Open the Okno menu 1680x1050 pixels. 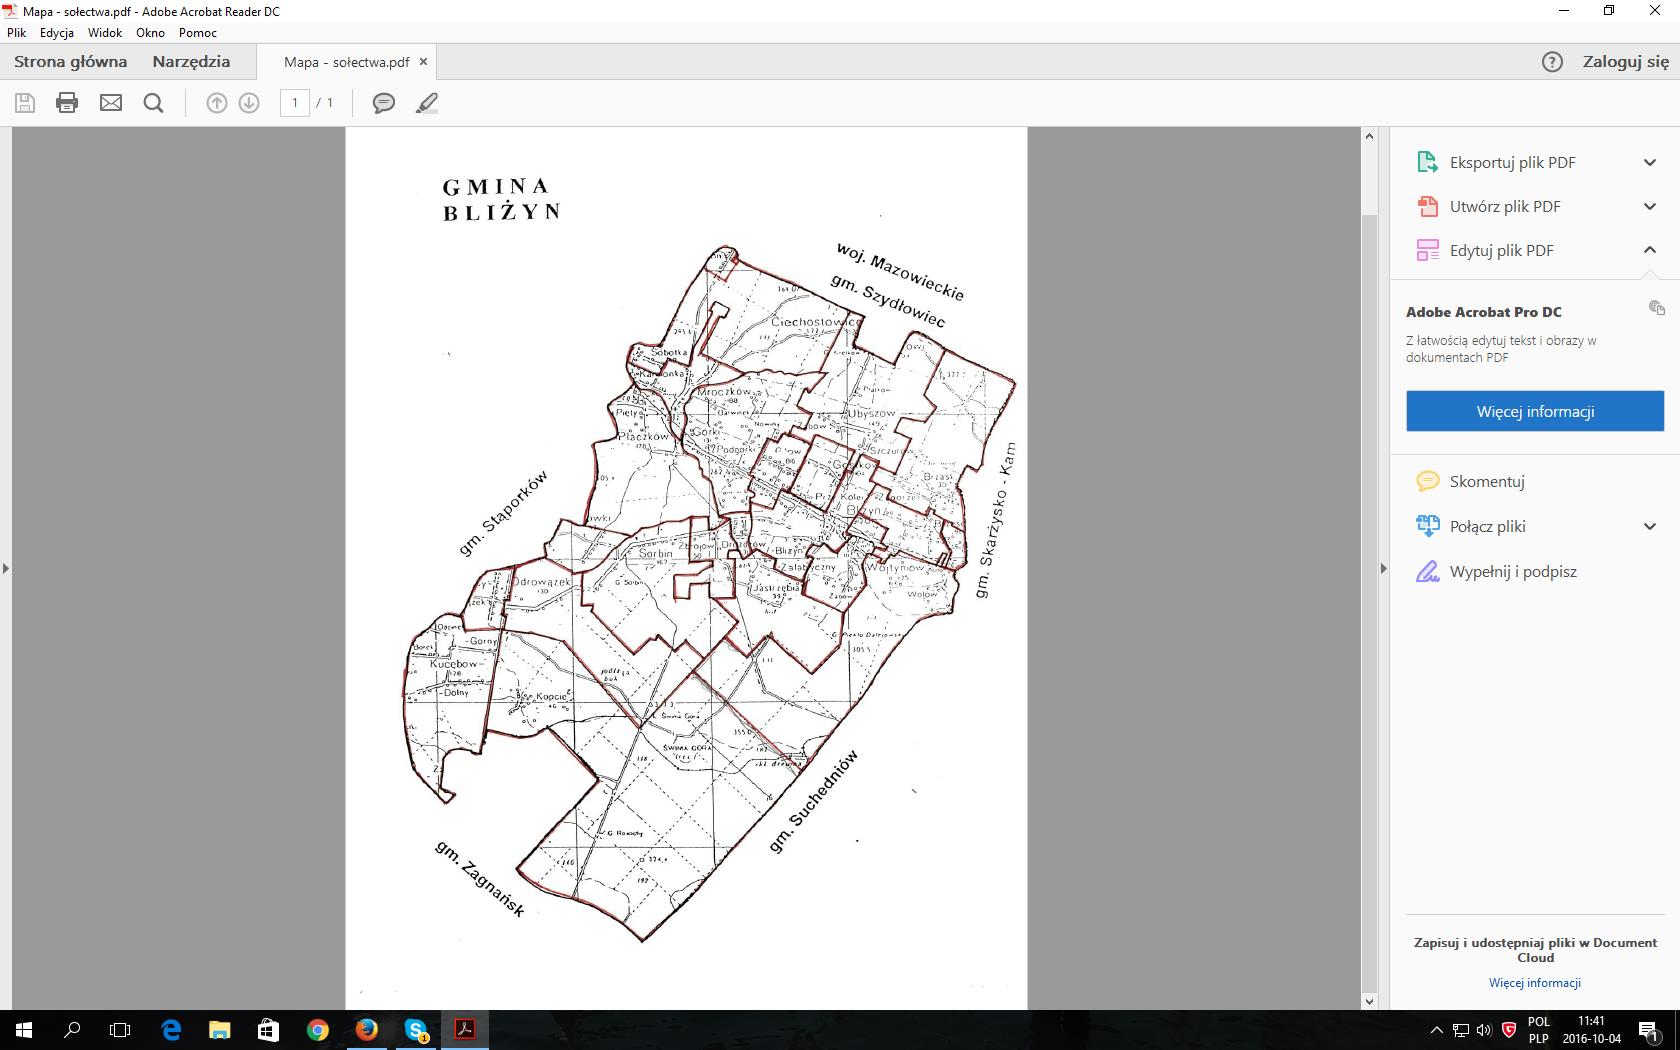click(150, 33)
